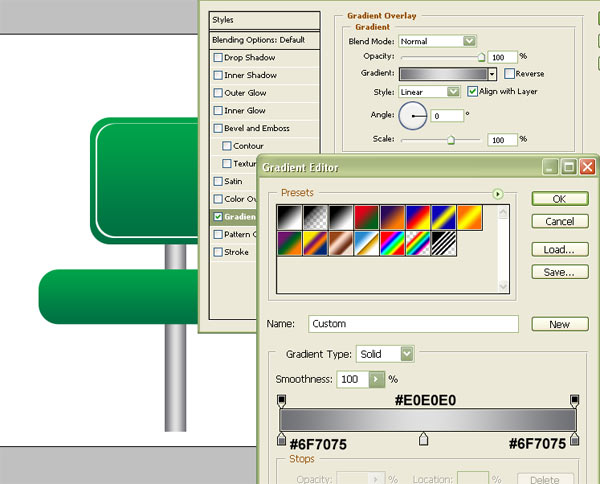Open the Presets flyout menu arrow

pyautogui.click(x=497, y=193)
